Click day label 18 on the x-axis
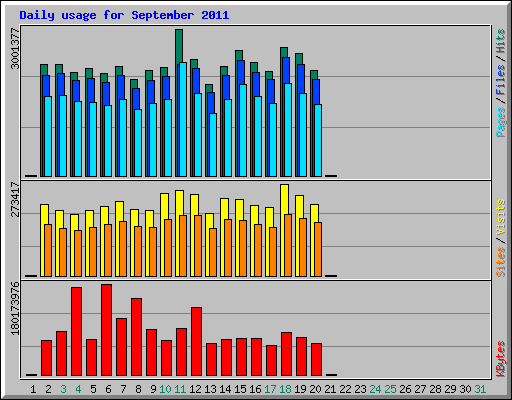 tap(285, 389)
